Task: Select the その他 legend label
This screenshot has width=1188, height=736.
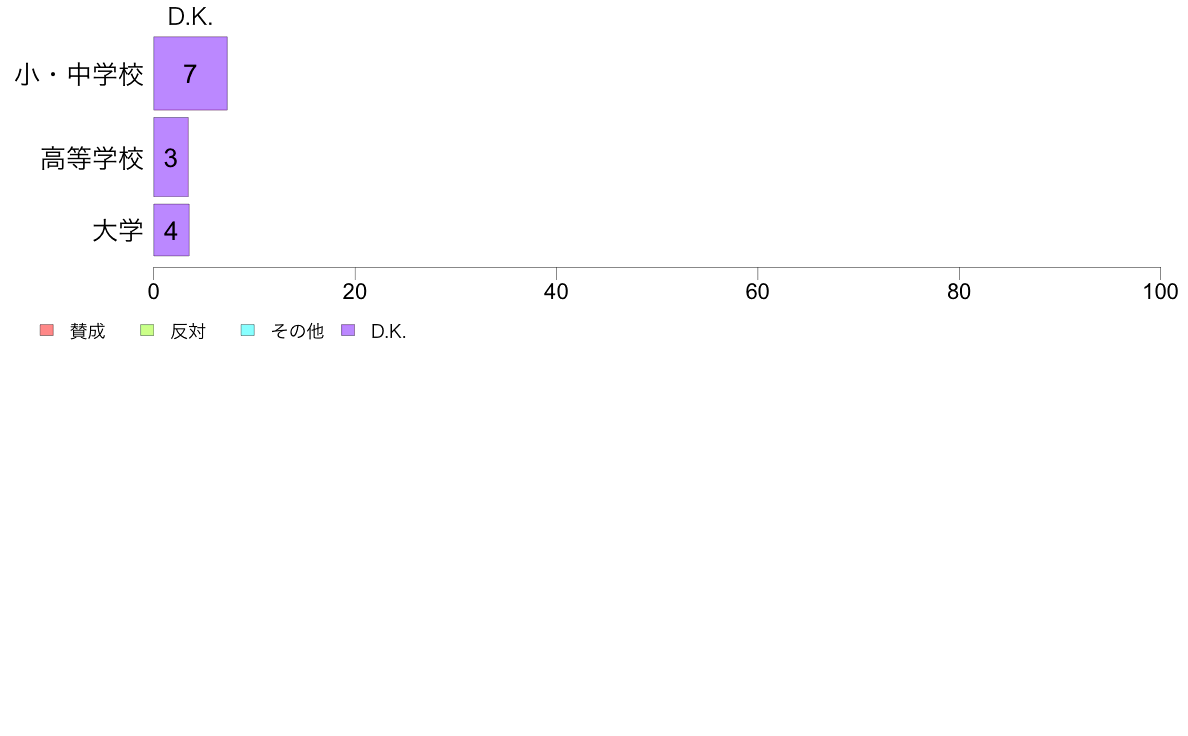Action: 297,331
